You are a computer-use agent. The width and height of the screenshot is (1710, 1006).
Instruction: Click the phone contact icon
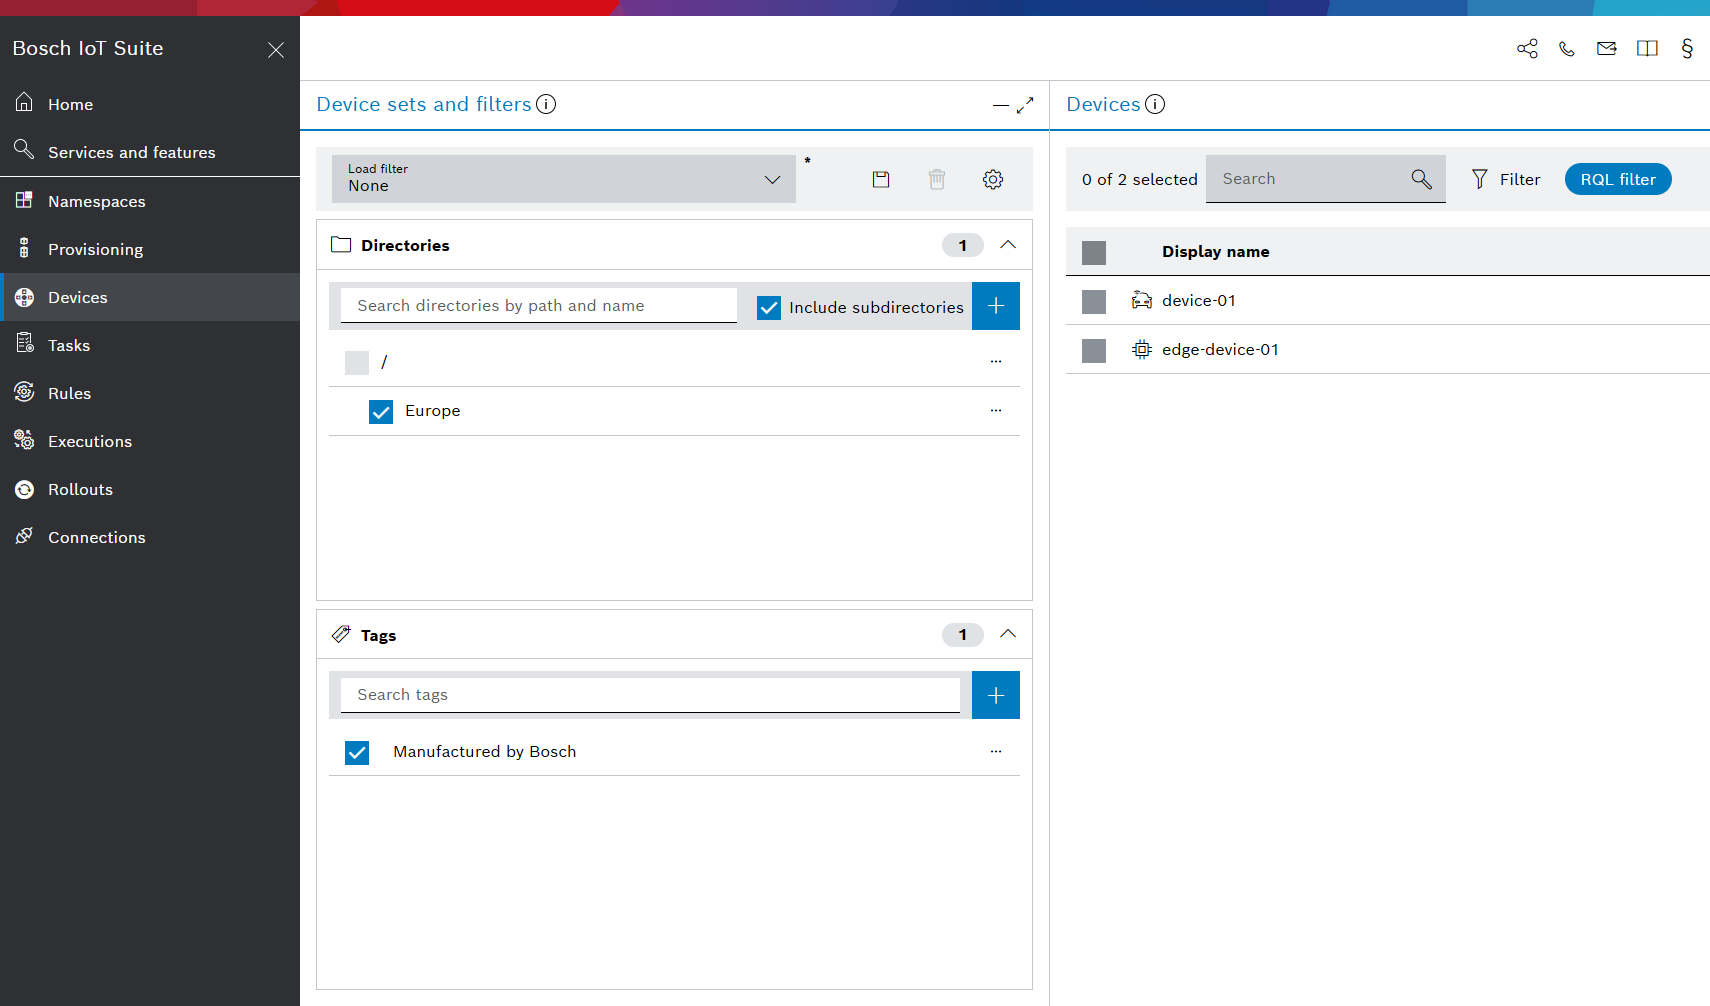pyautogui.click(x=1567, y=48)
